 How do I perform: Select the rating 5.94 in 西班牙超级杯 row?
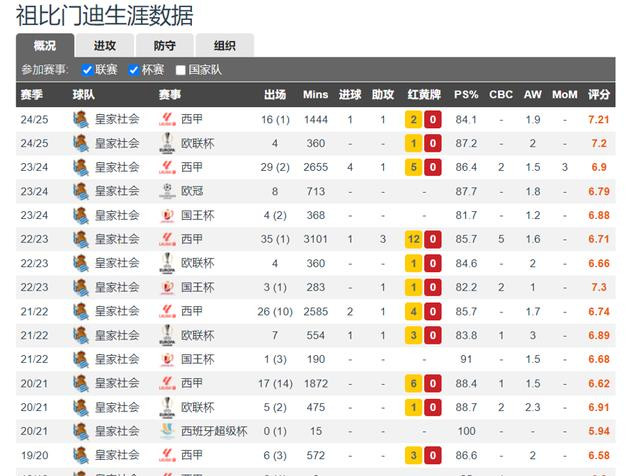pos(599,431)
